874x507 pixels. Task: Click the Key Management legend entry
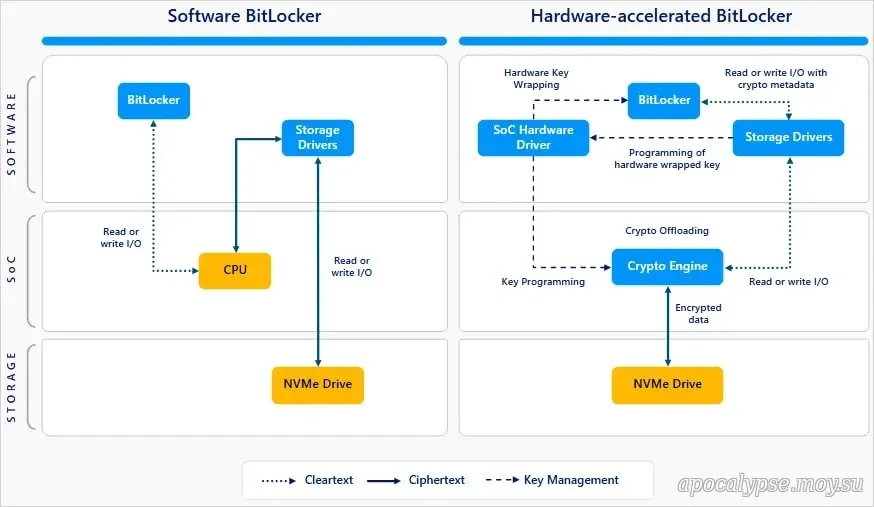coord(571,480)
